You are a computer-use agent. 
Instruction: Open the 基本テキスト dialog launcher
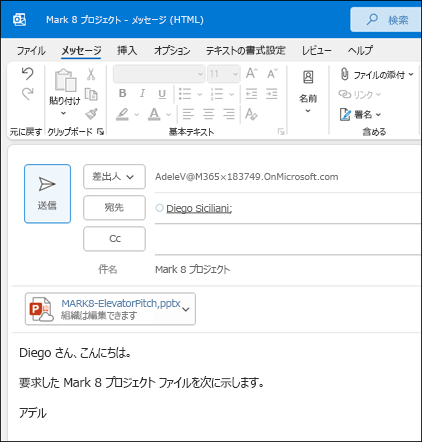(x=281, y=132)
